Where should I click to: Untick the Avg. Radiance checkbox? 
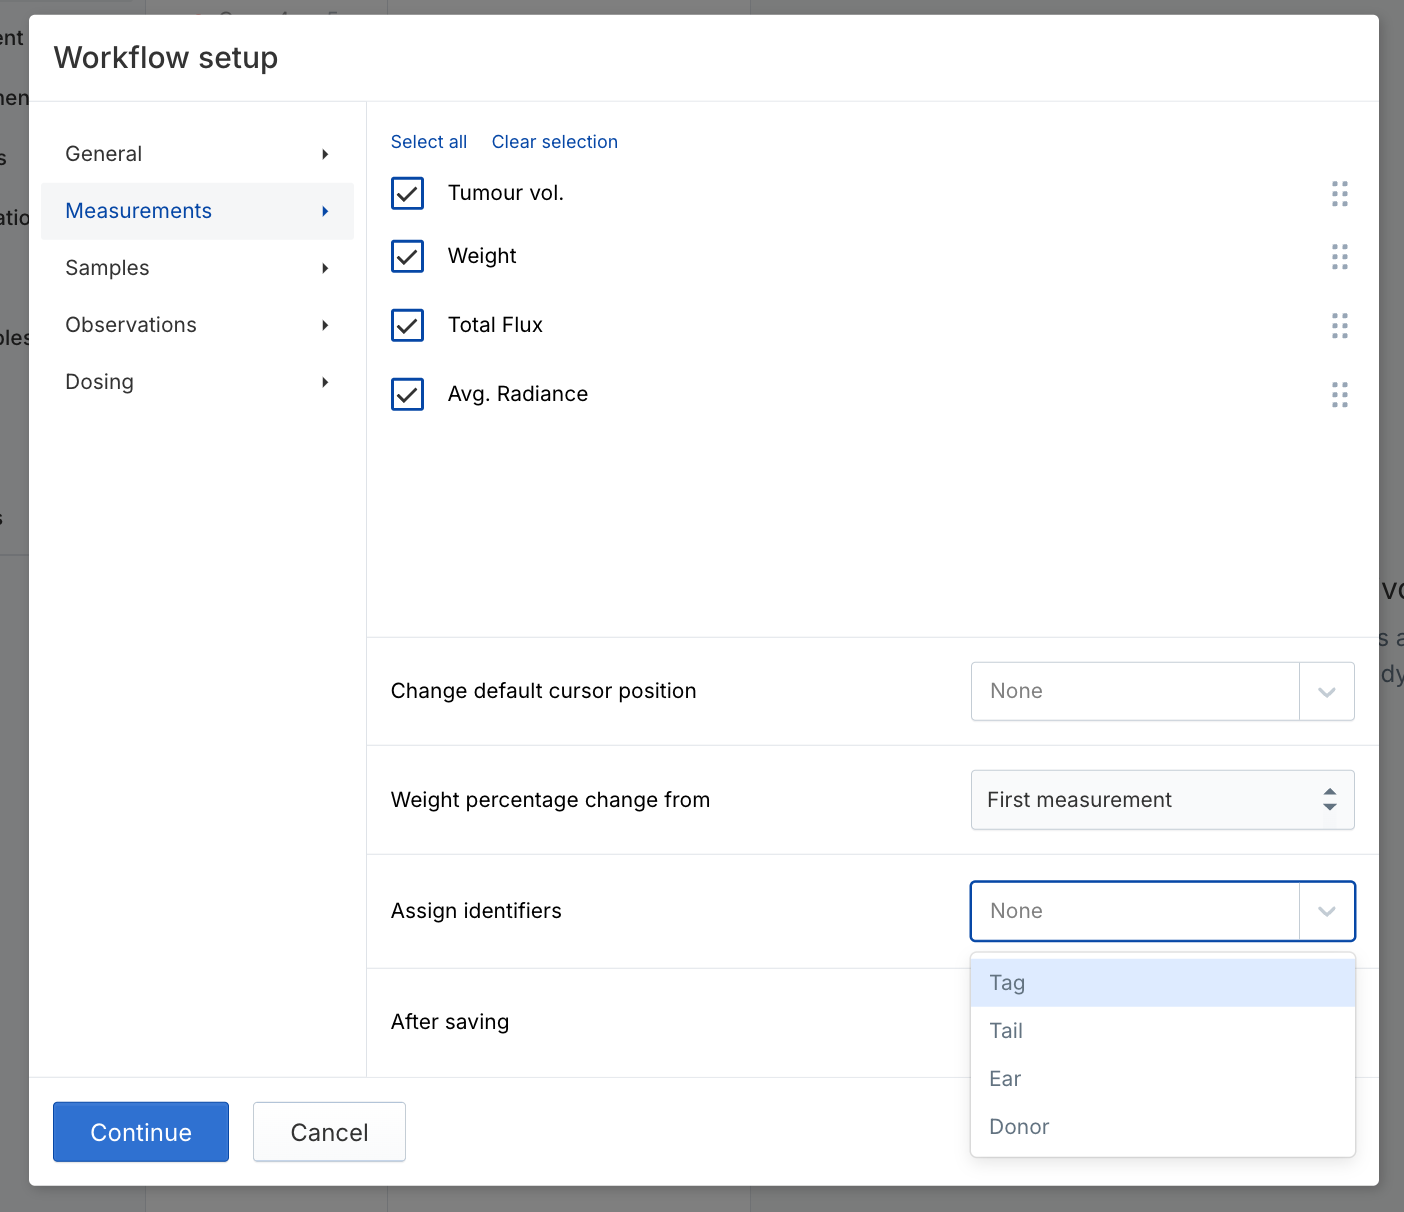[x=407, y=394]
